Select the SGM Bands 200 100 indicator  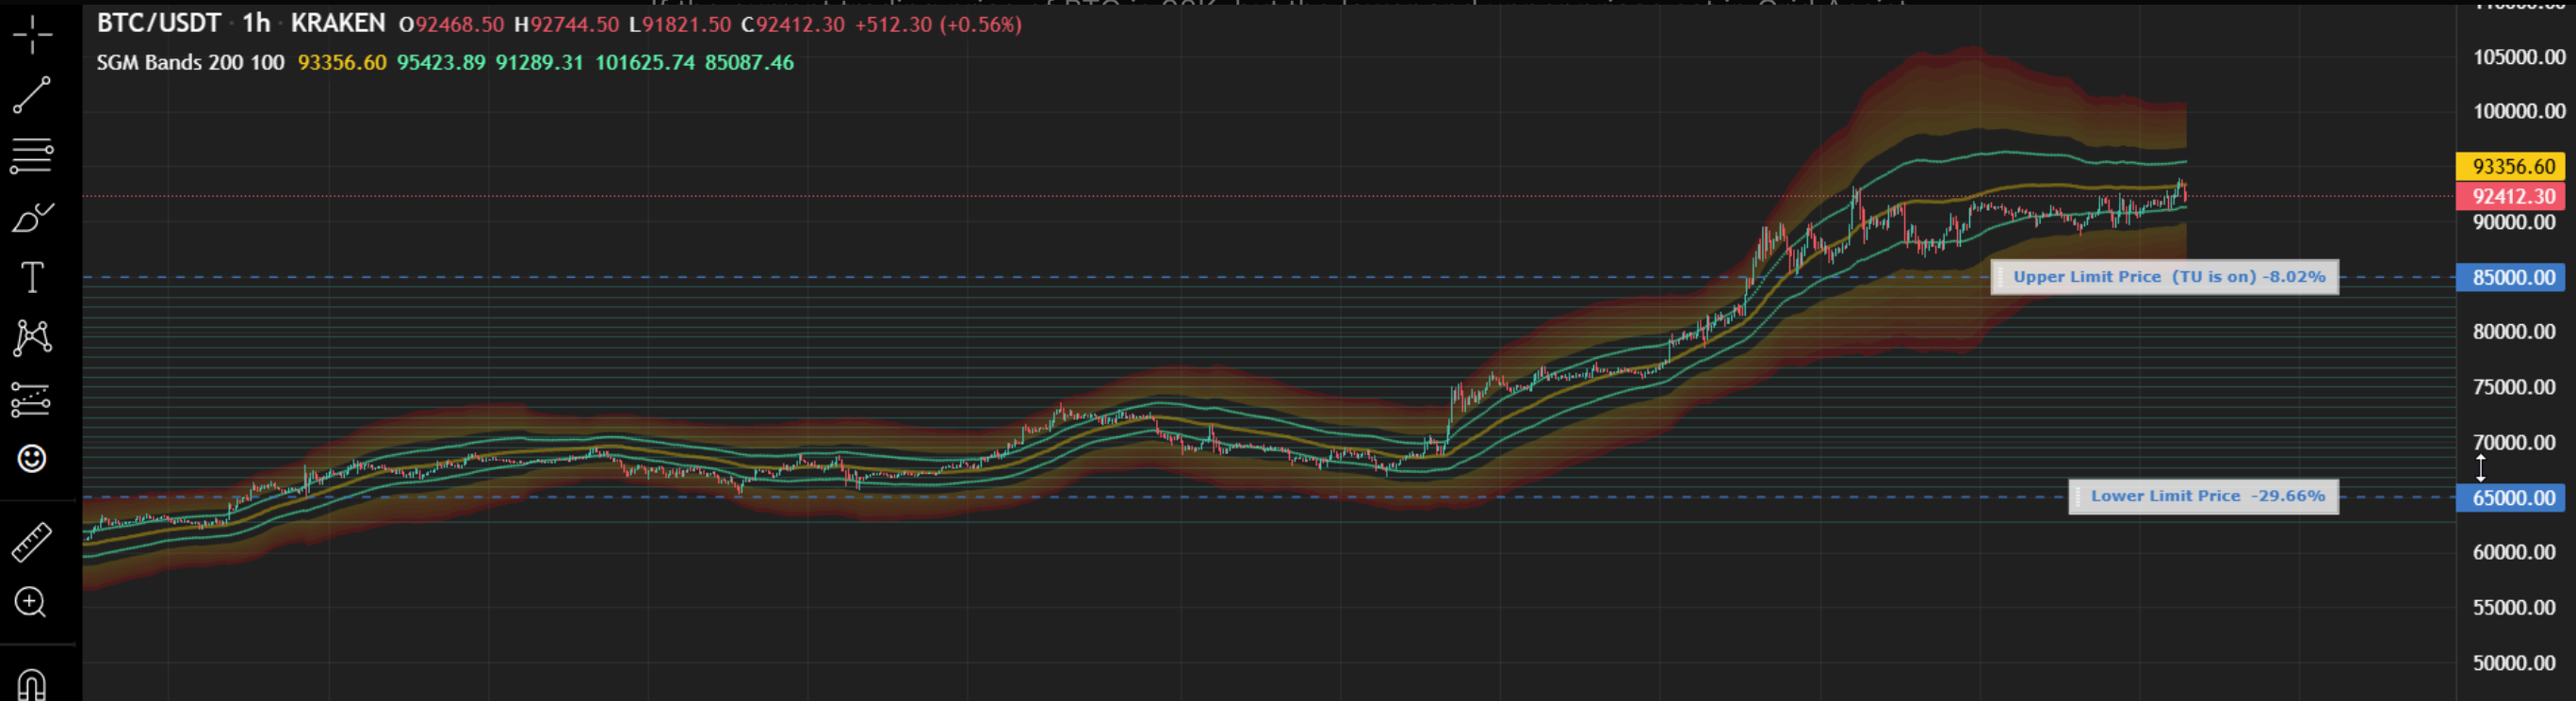(190, 62)
